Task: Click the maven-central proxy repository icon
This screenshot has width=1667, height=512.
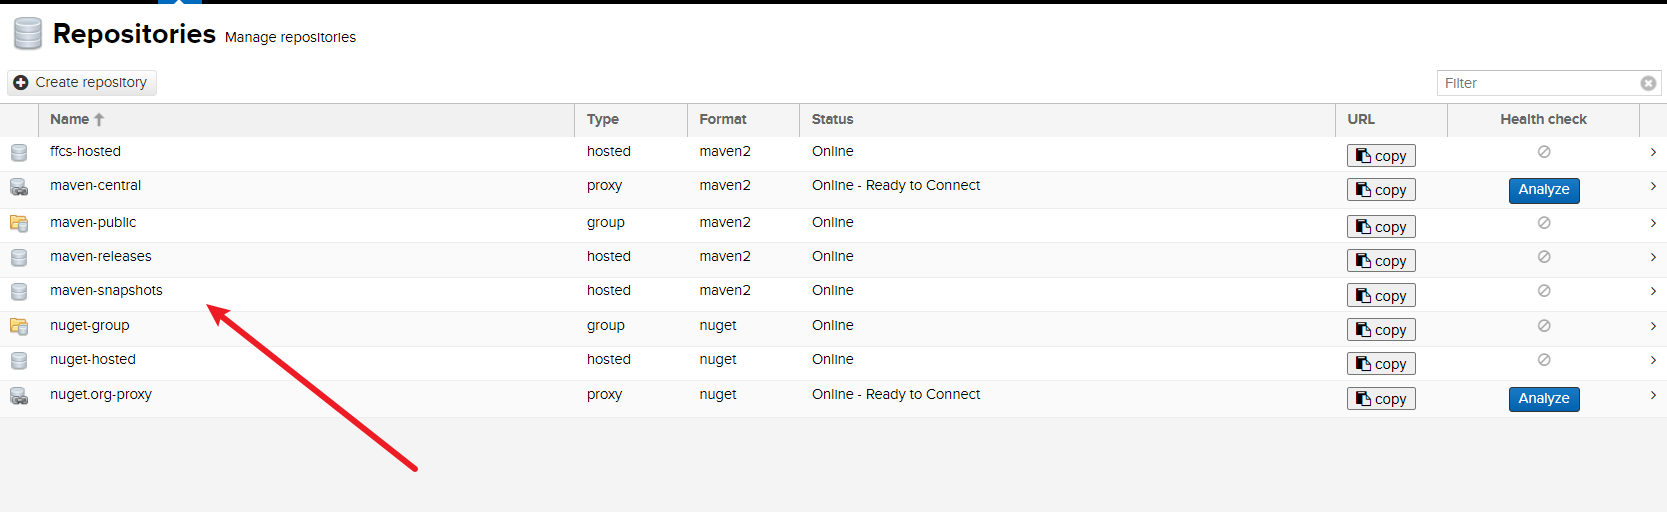Action: pos(19,187)
